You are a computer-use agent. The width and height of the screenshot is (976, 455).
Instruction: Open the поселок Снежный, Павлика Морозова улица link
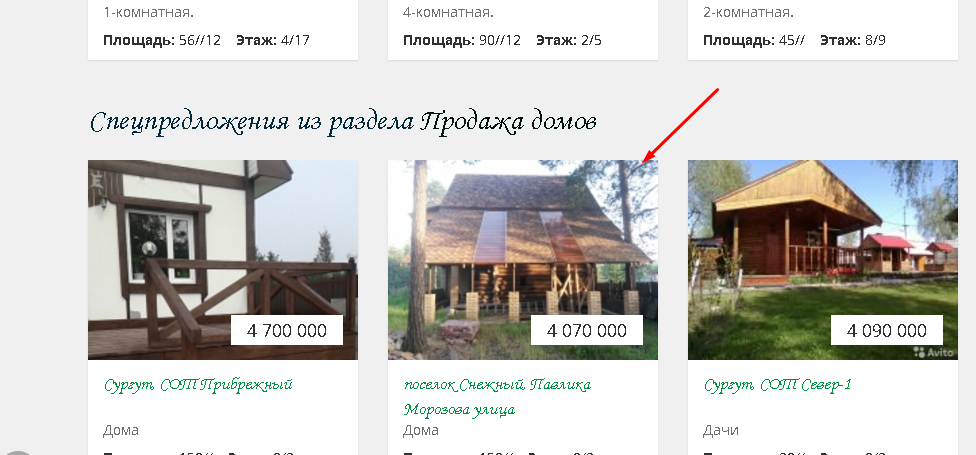pyautogui.click(x=497, y=397)
